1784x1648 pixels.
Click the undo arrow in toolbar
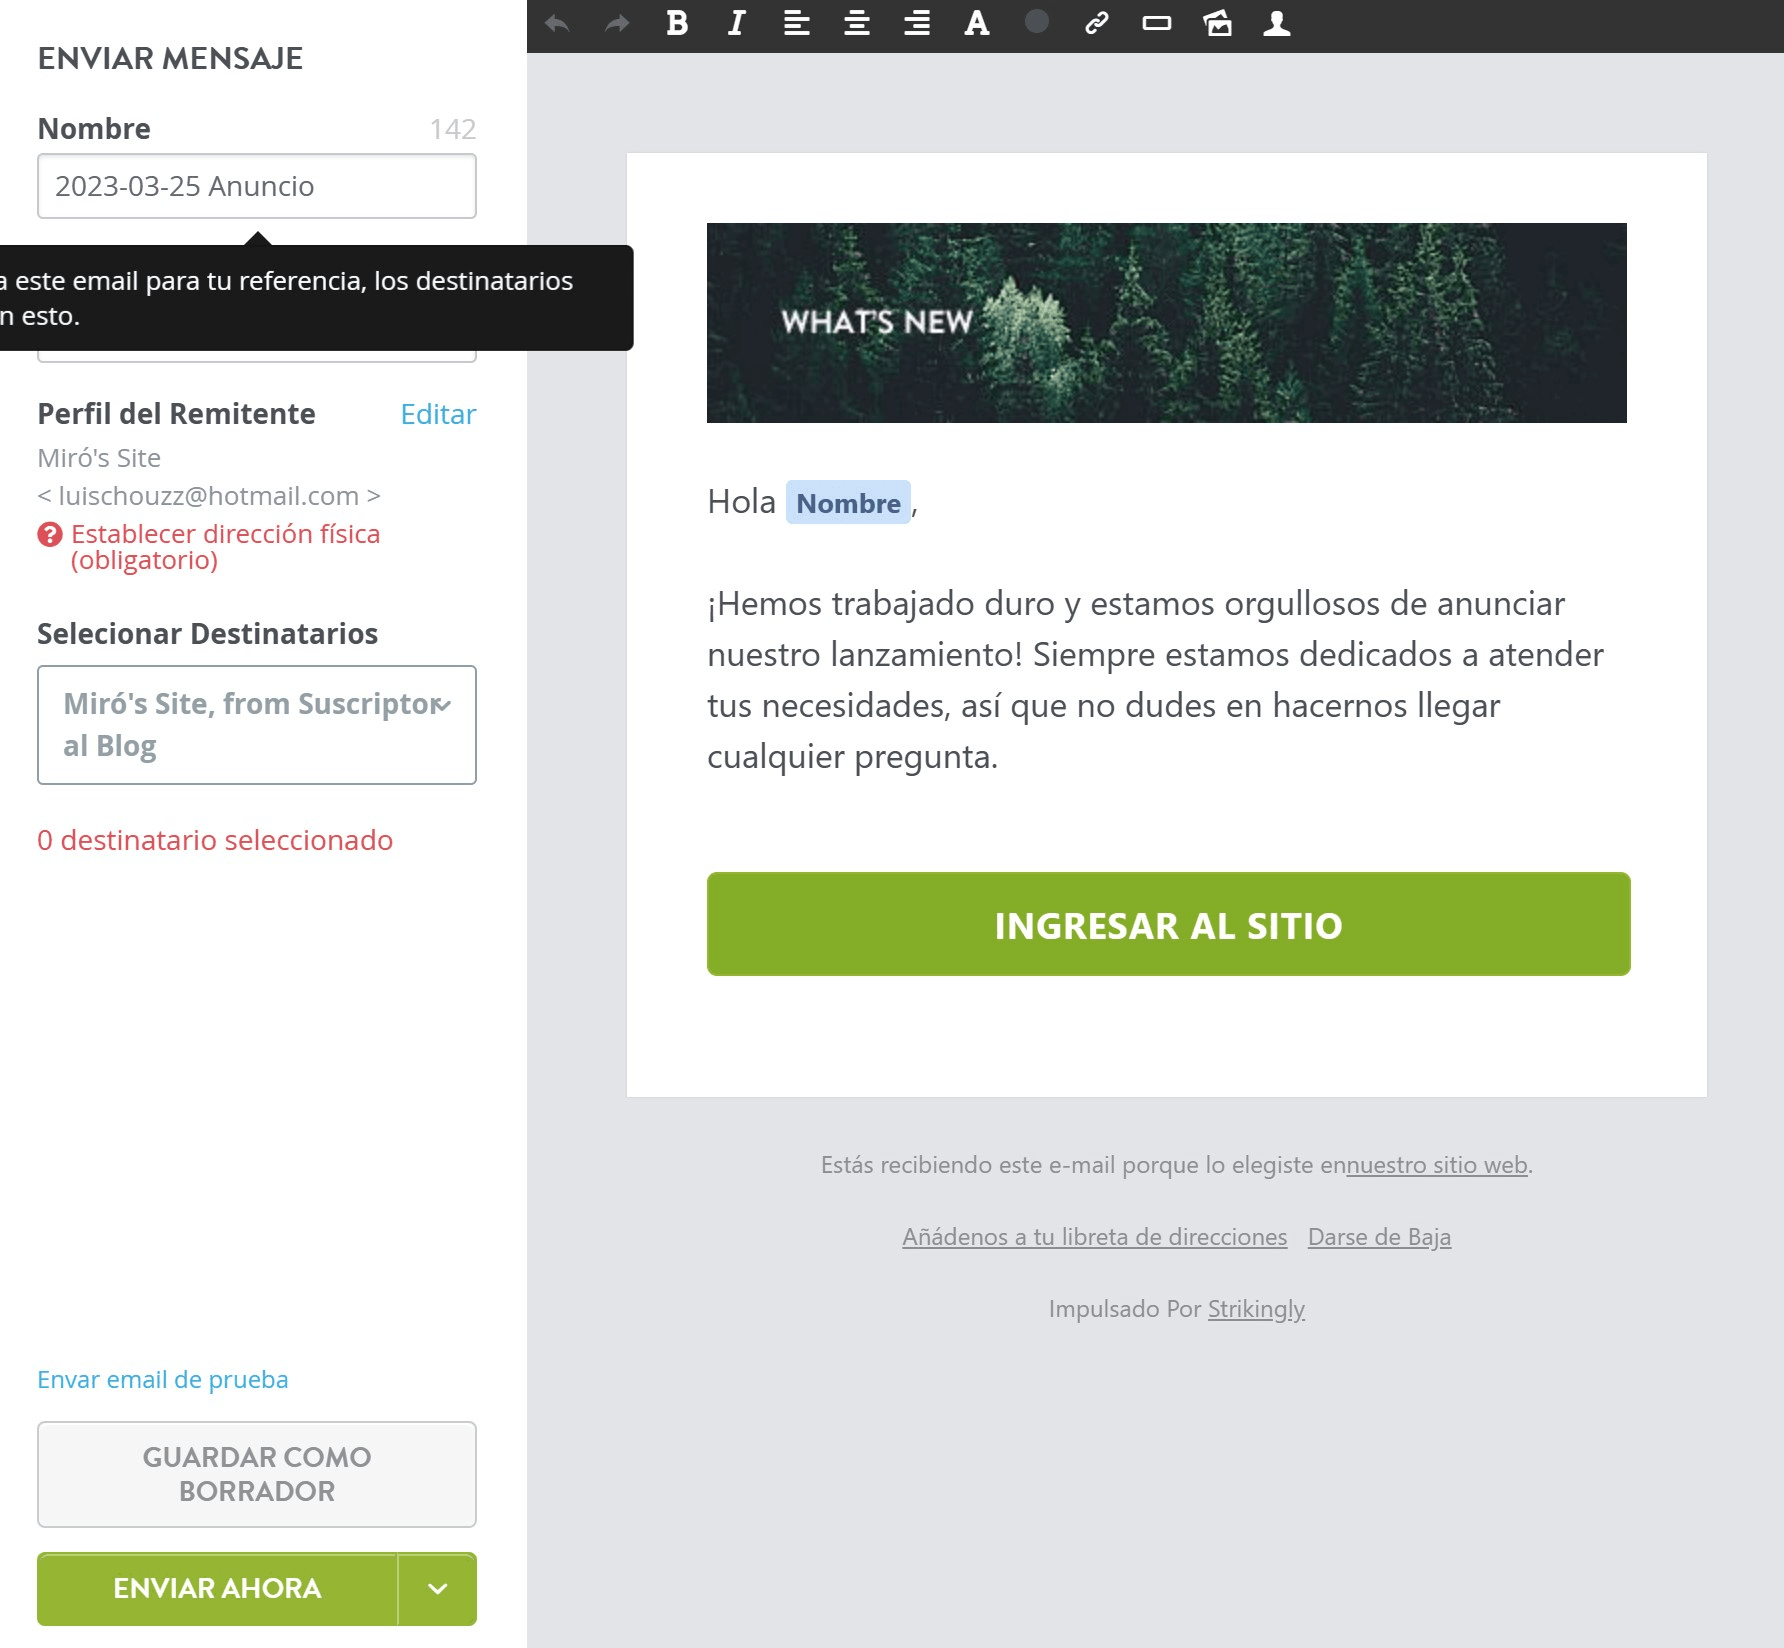(557, 23)
